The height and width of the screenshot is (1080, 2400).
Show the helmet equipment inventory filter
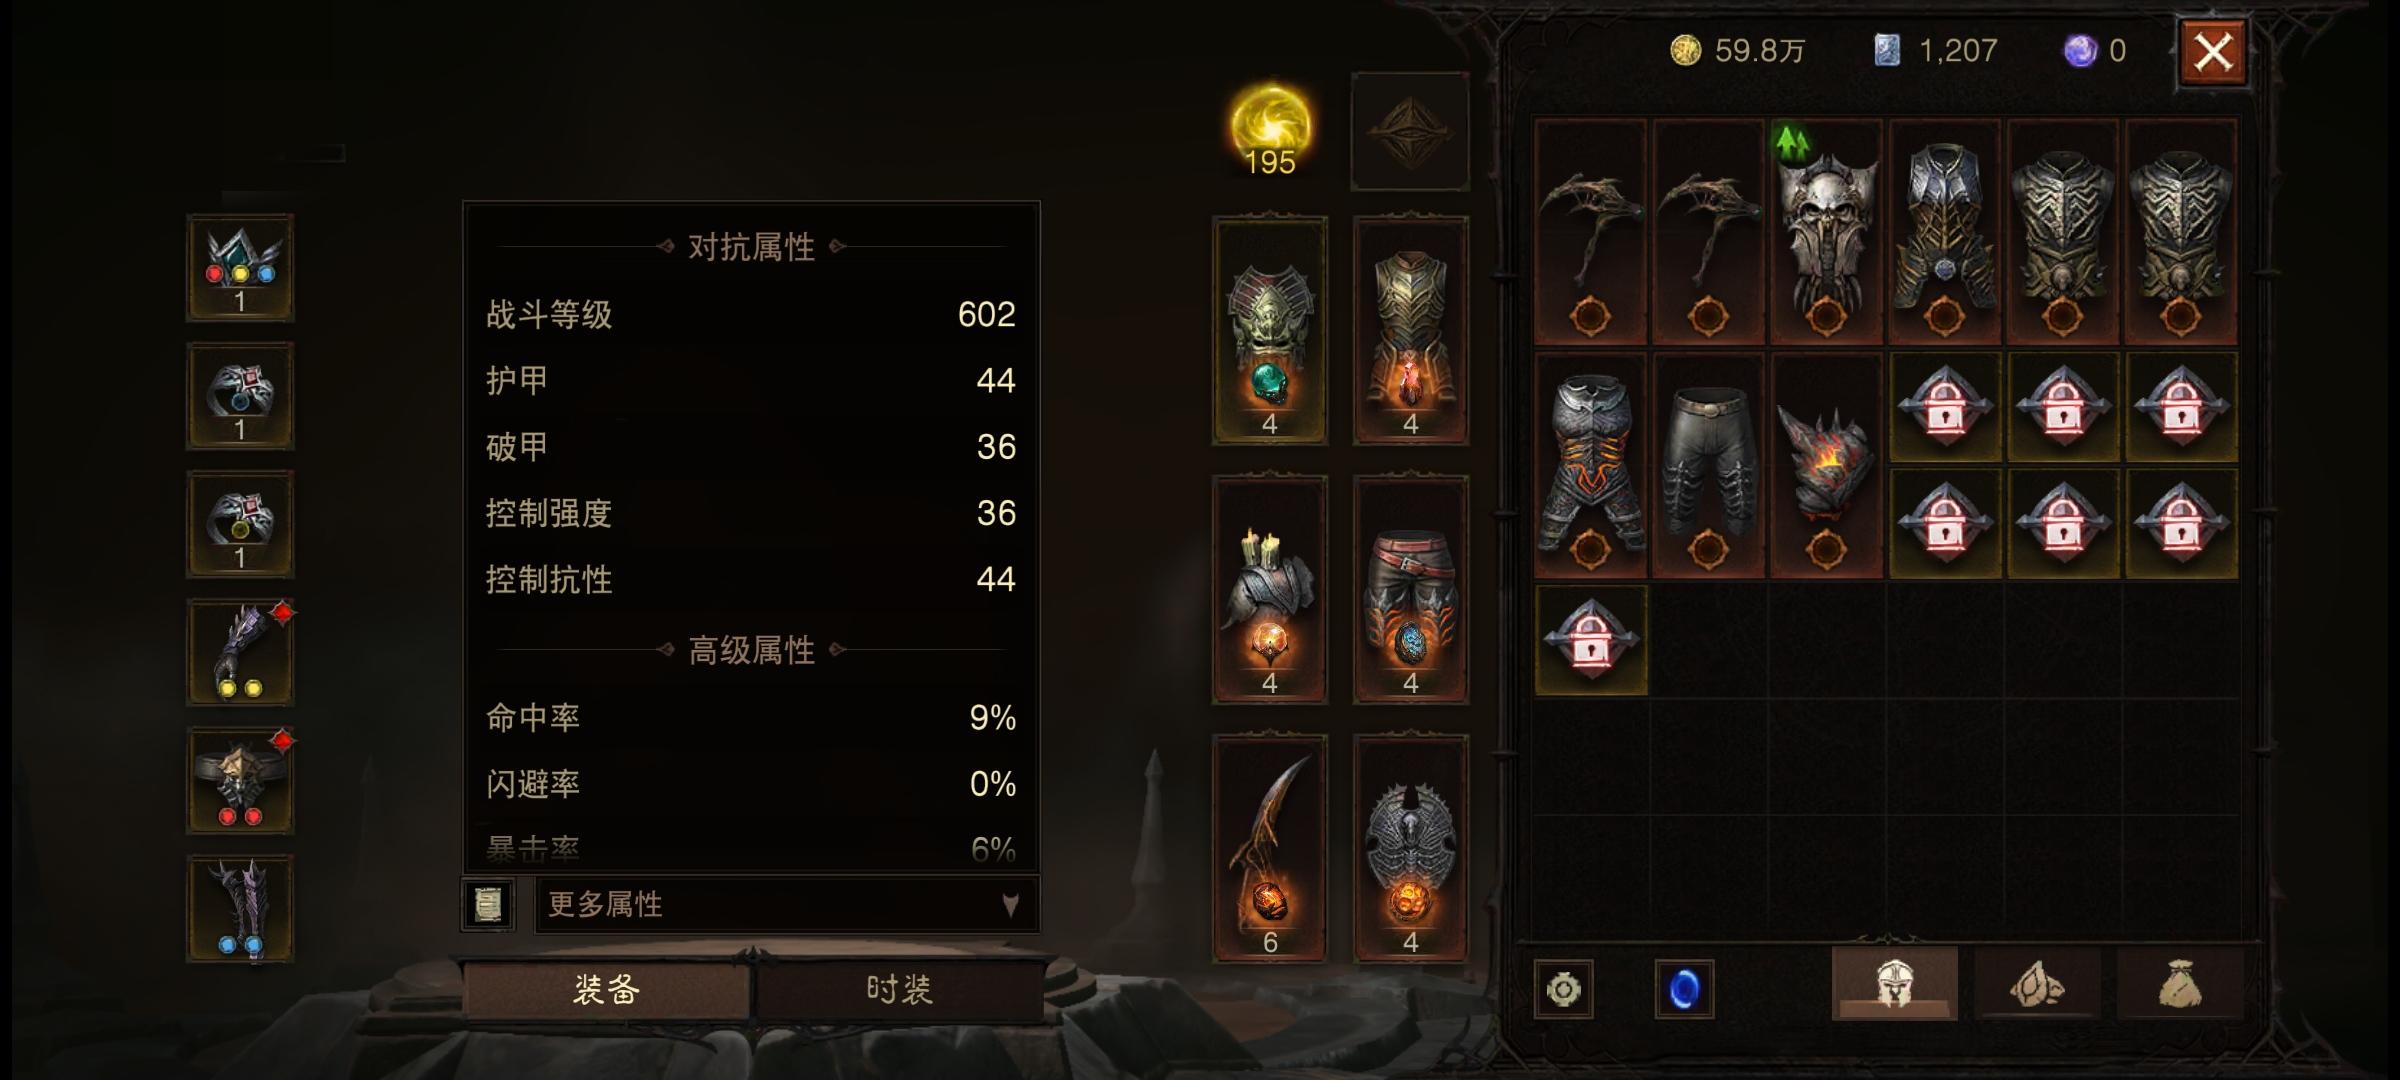click(1894, 984)
